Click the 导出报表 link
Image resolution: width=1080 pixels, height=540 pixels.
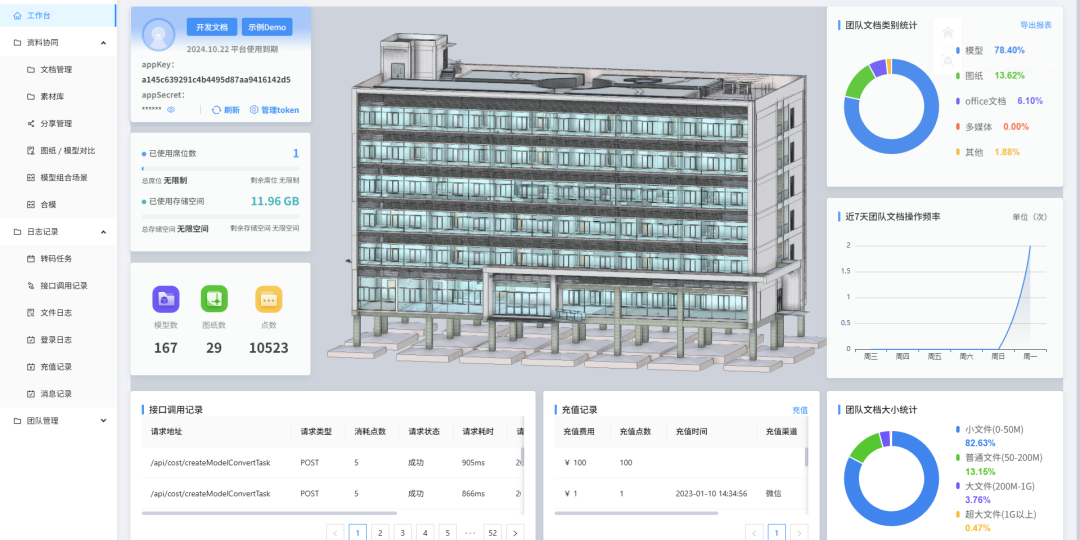1035,25
